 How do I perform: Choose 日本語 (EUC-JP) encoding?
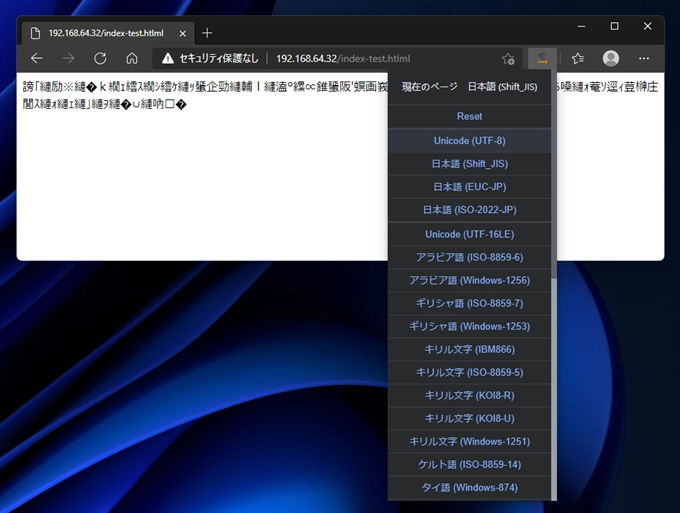(469, 187)
